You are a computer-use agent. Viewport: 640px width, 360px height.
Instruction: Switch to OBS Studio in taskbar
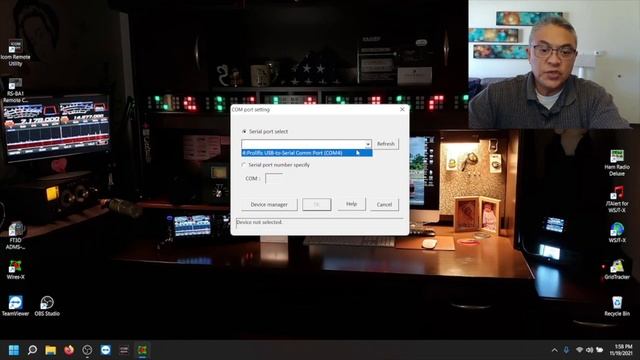(87, 350)
